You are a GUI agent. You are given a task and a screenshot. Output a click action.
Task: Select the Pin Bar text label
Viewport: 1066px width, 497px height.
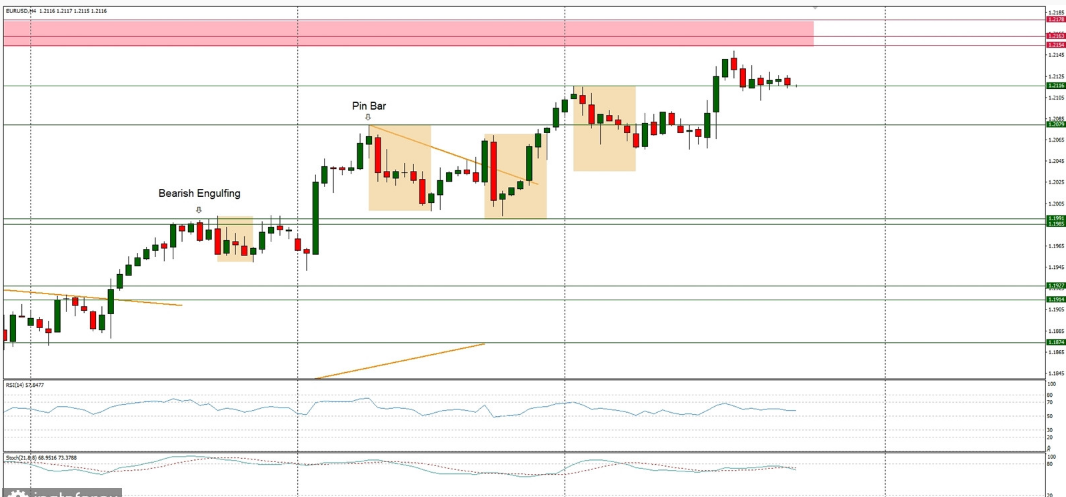(368, 105)
